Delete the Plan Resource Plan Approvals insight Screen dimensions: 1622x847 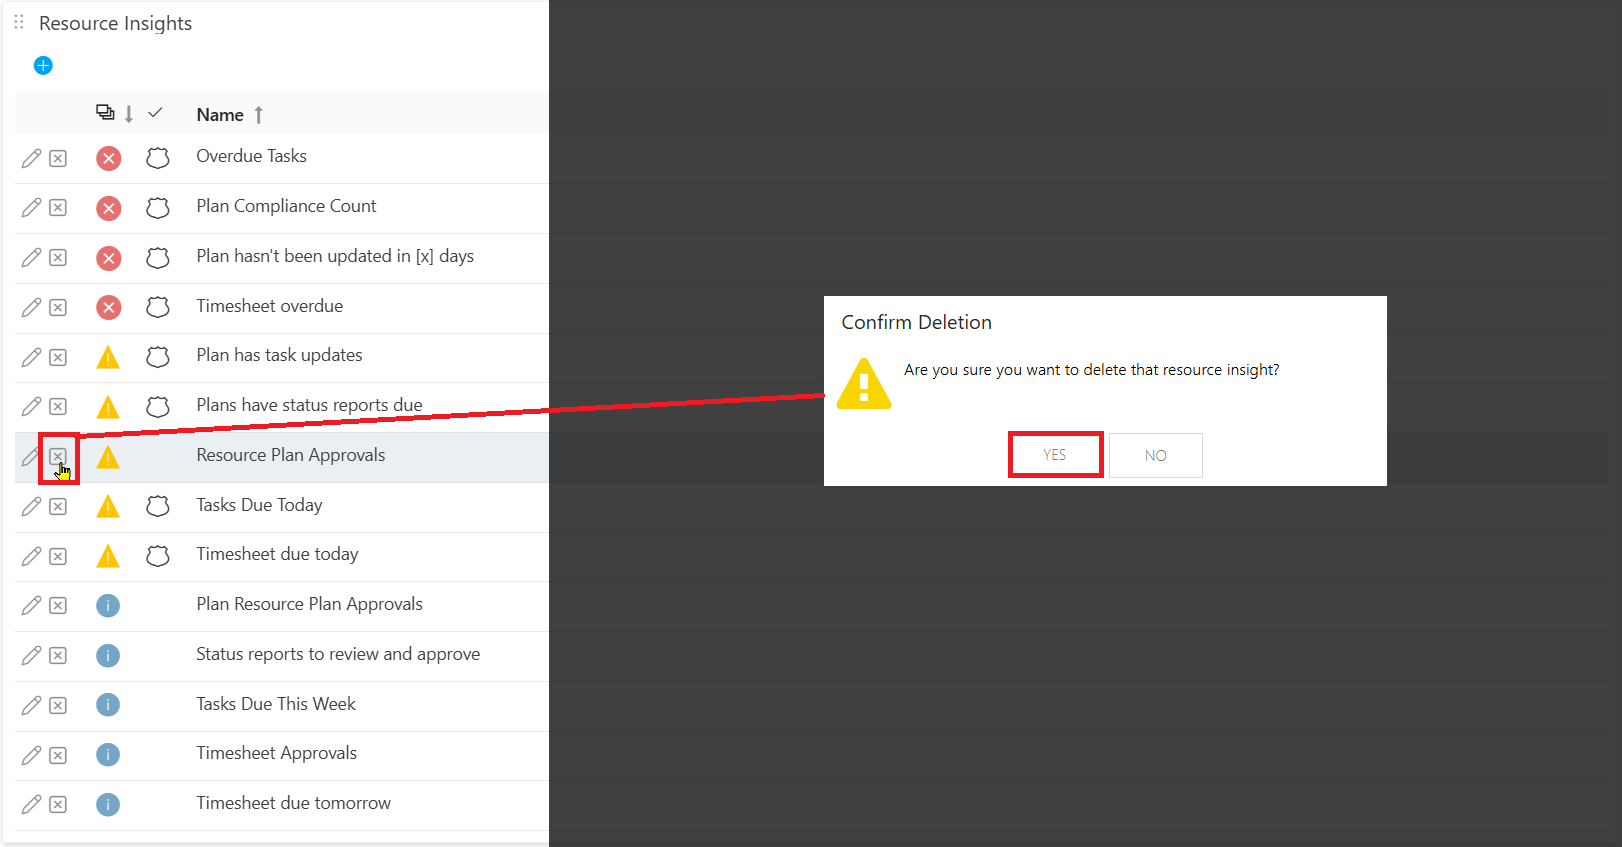(58, 605)
